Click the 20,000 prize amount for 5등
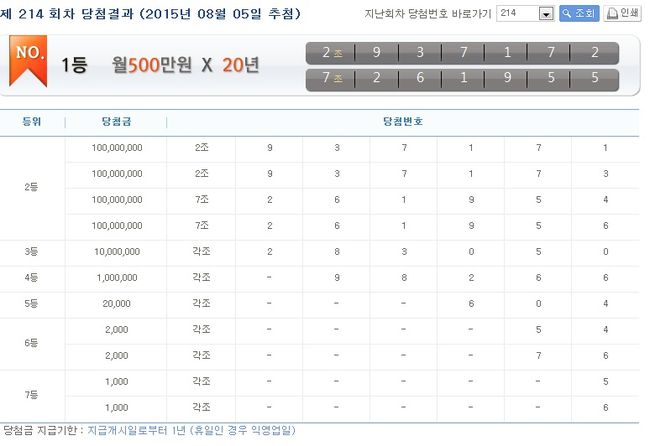Screen dimensions: 650x446 (115, 303)
